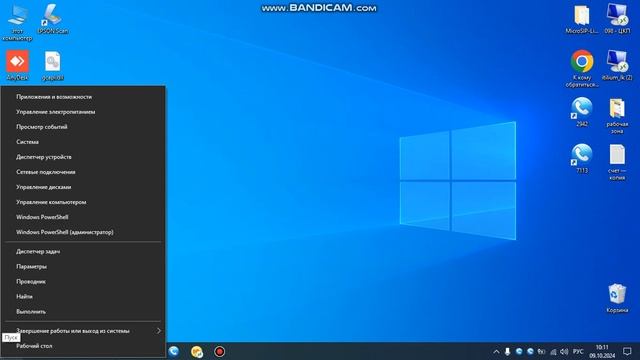The image size is (640, 360).
Task: Open the 098 - ЦКП remote desktop shortcut
Action: point(617,19)
